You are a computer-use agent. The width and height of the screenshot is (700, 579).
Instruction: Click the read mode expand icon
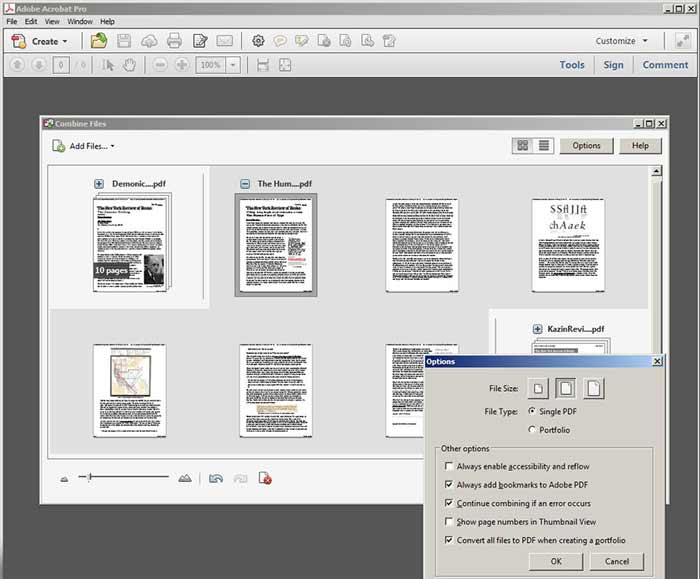682,41
